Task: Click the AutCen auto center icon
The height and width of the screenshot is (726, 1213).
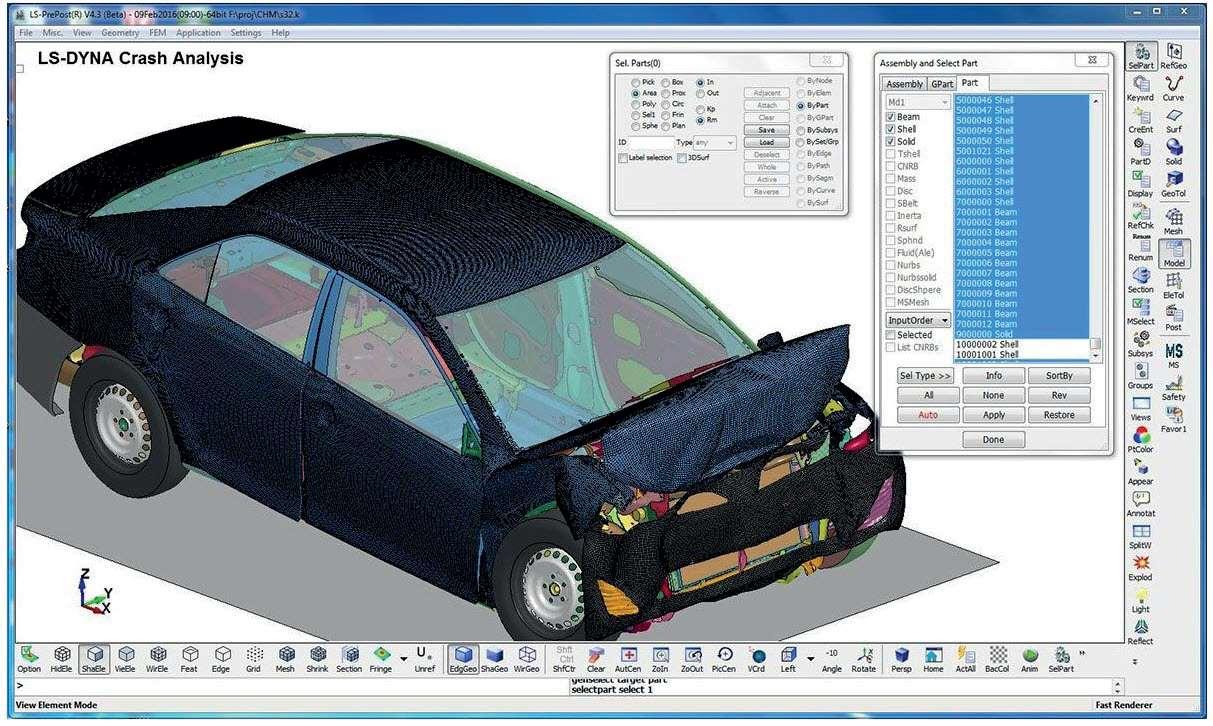Action: click(628, 659)
